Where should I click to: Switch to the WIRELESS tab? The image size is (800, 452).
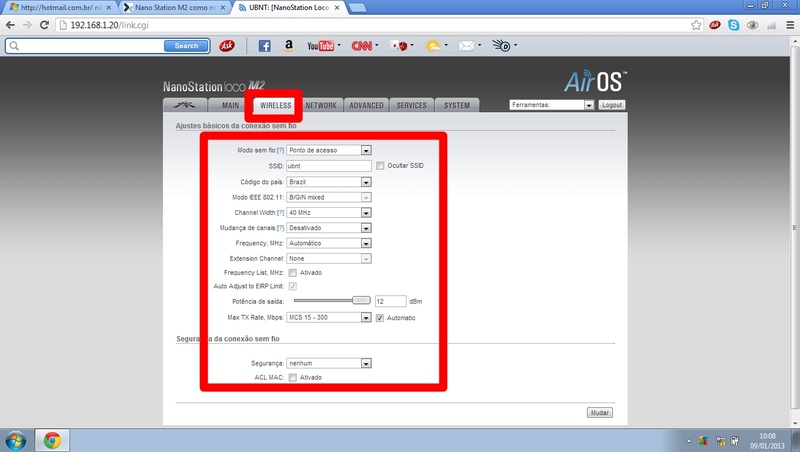coord(276,105)
